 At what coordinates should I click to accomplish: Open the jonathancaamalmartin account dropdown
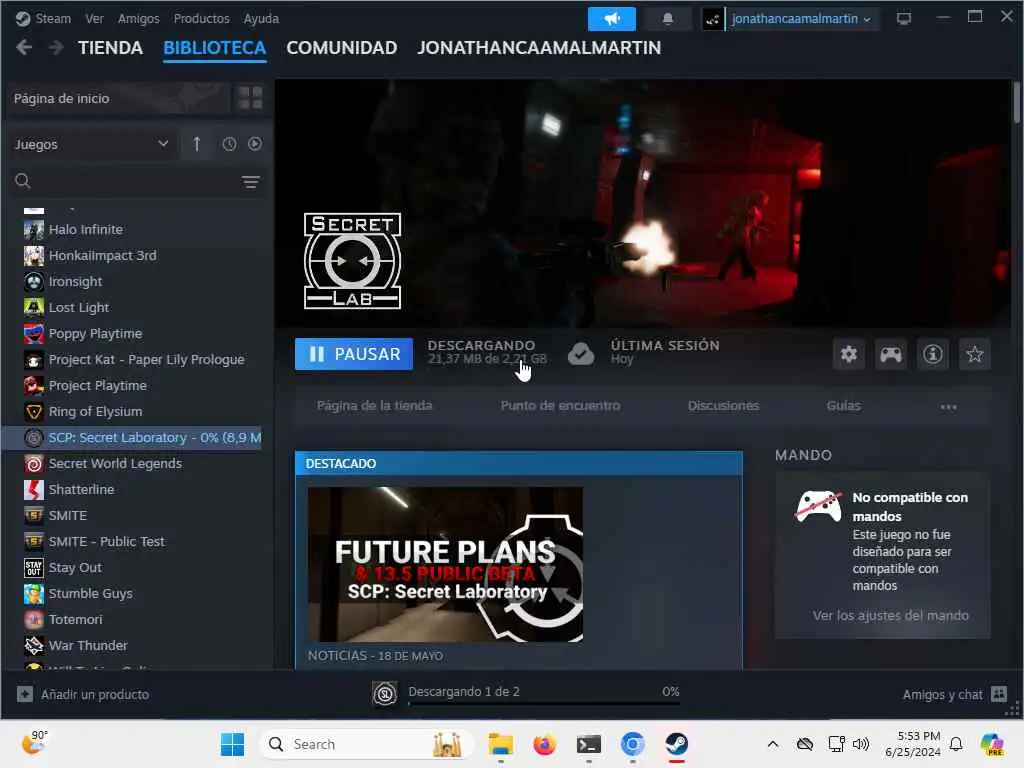801,19
